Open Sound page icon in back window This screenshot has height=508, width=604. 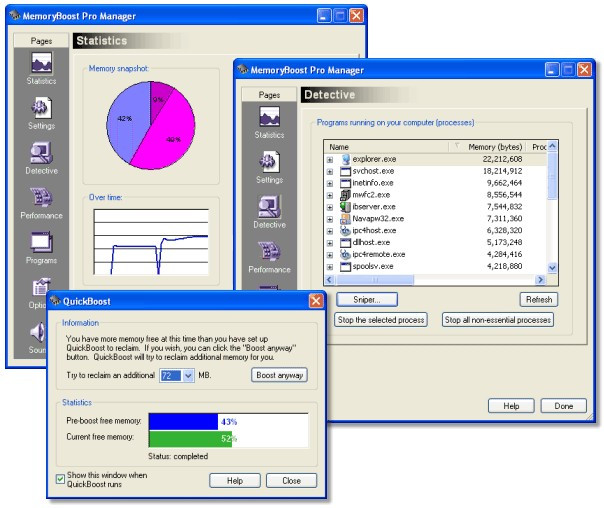coord(37,333)
